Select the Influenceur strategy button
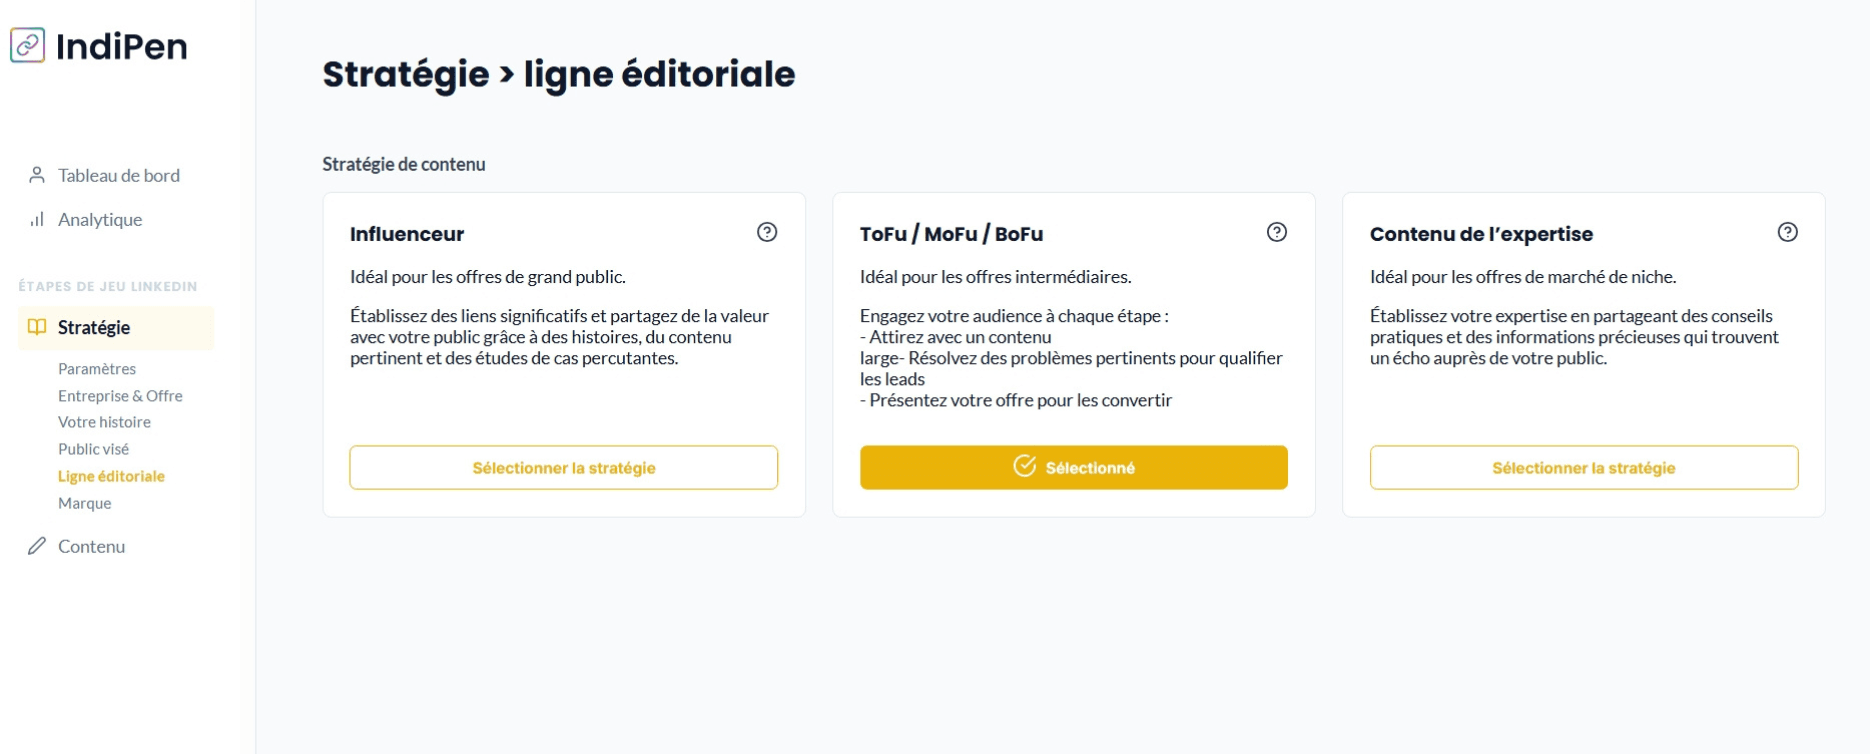 564,468
